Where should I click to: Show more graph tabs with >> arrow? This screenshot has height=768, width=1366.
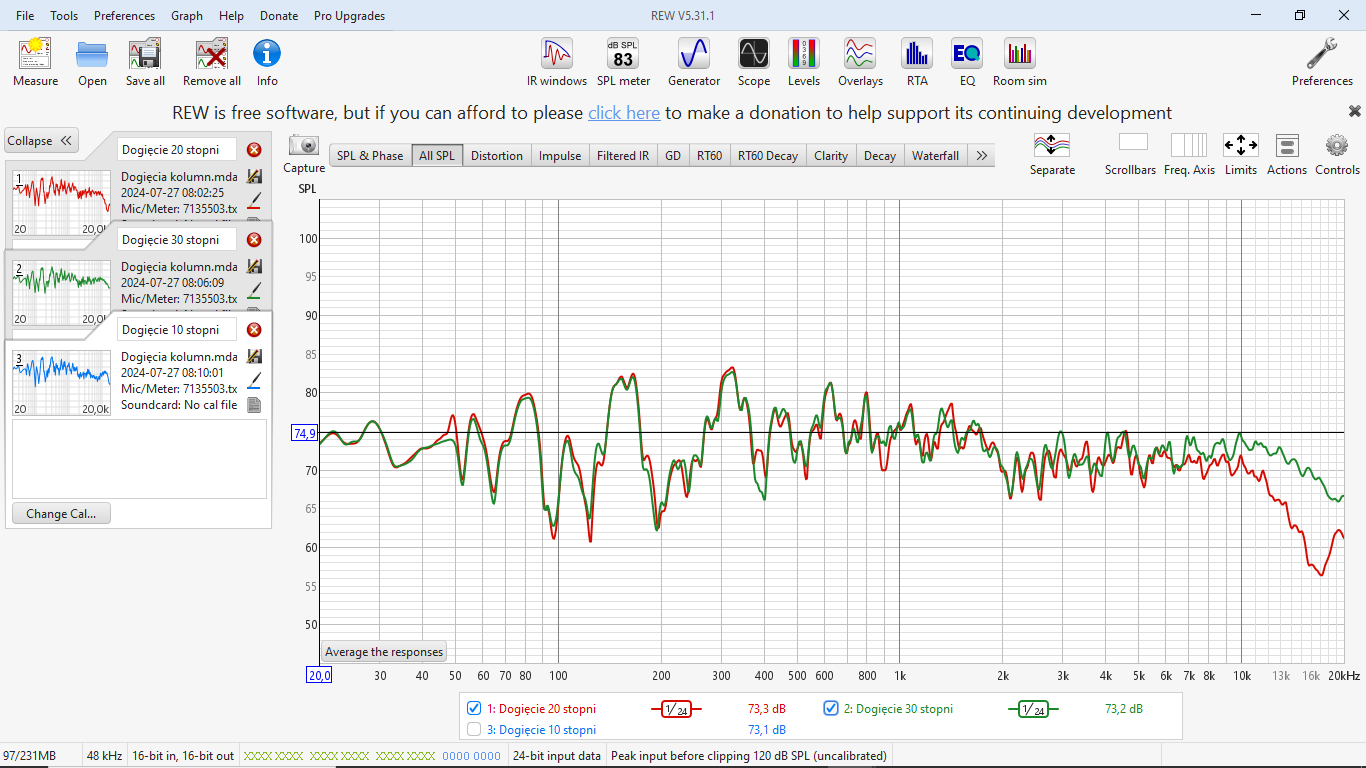pyautogui.click(x=981, y=155)
